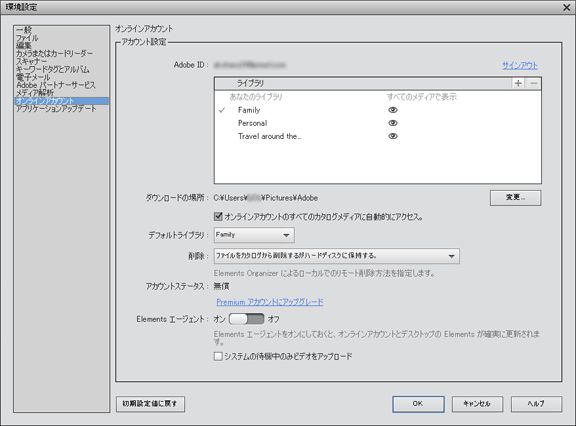This screenshot has width=576, height=426.
Task: Open the デフォルトライブラリ Family dropdown
Action: click(254, 235)
